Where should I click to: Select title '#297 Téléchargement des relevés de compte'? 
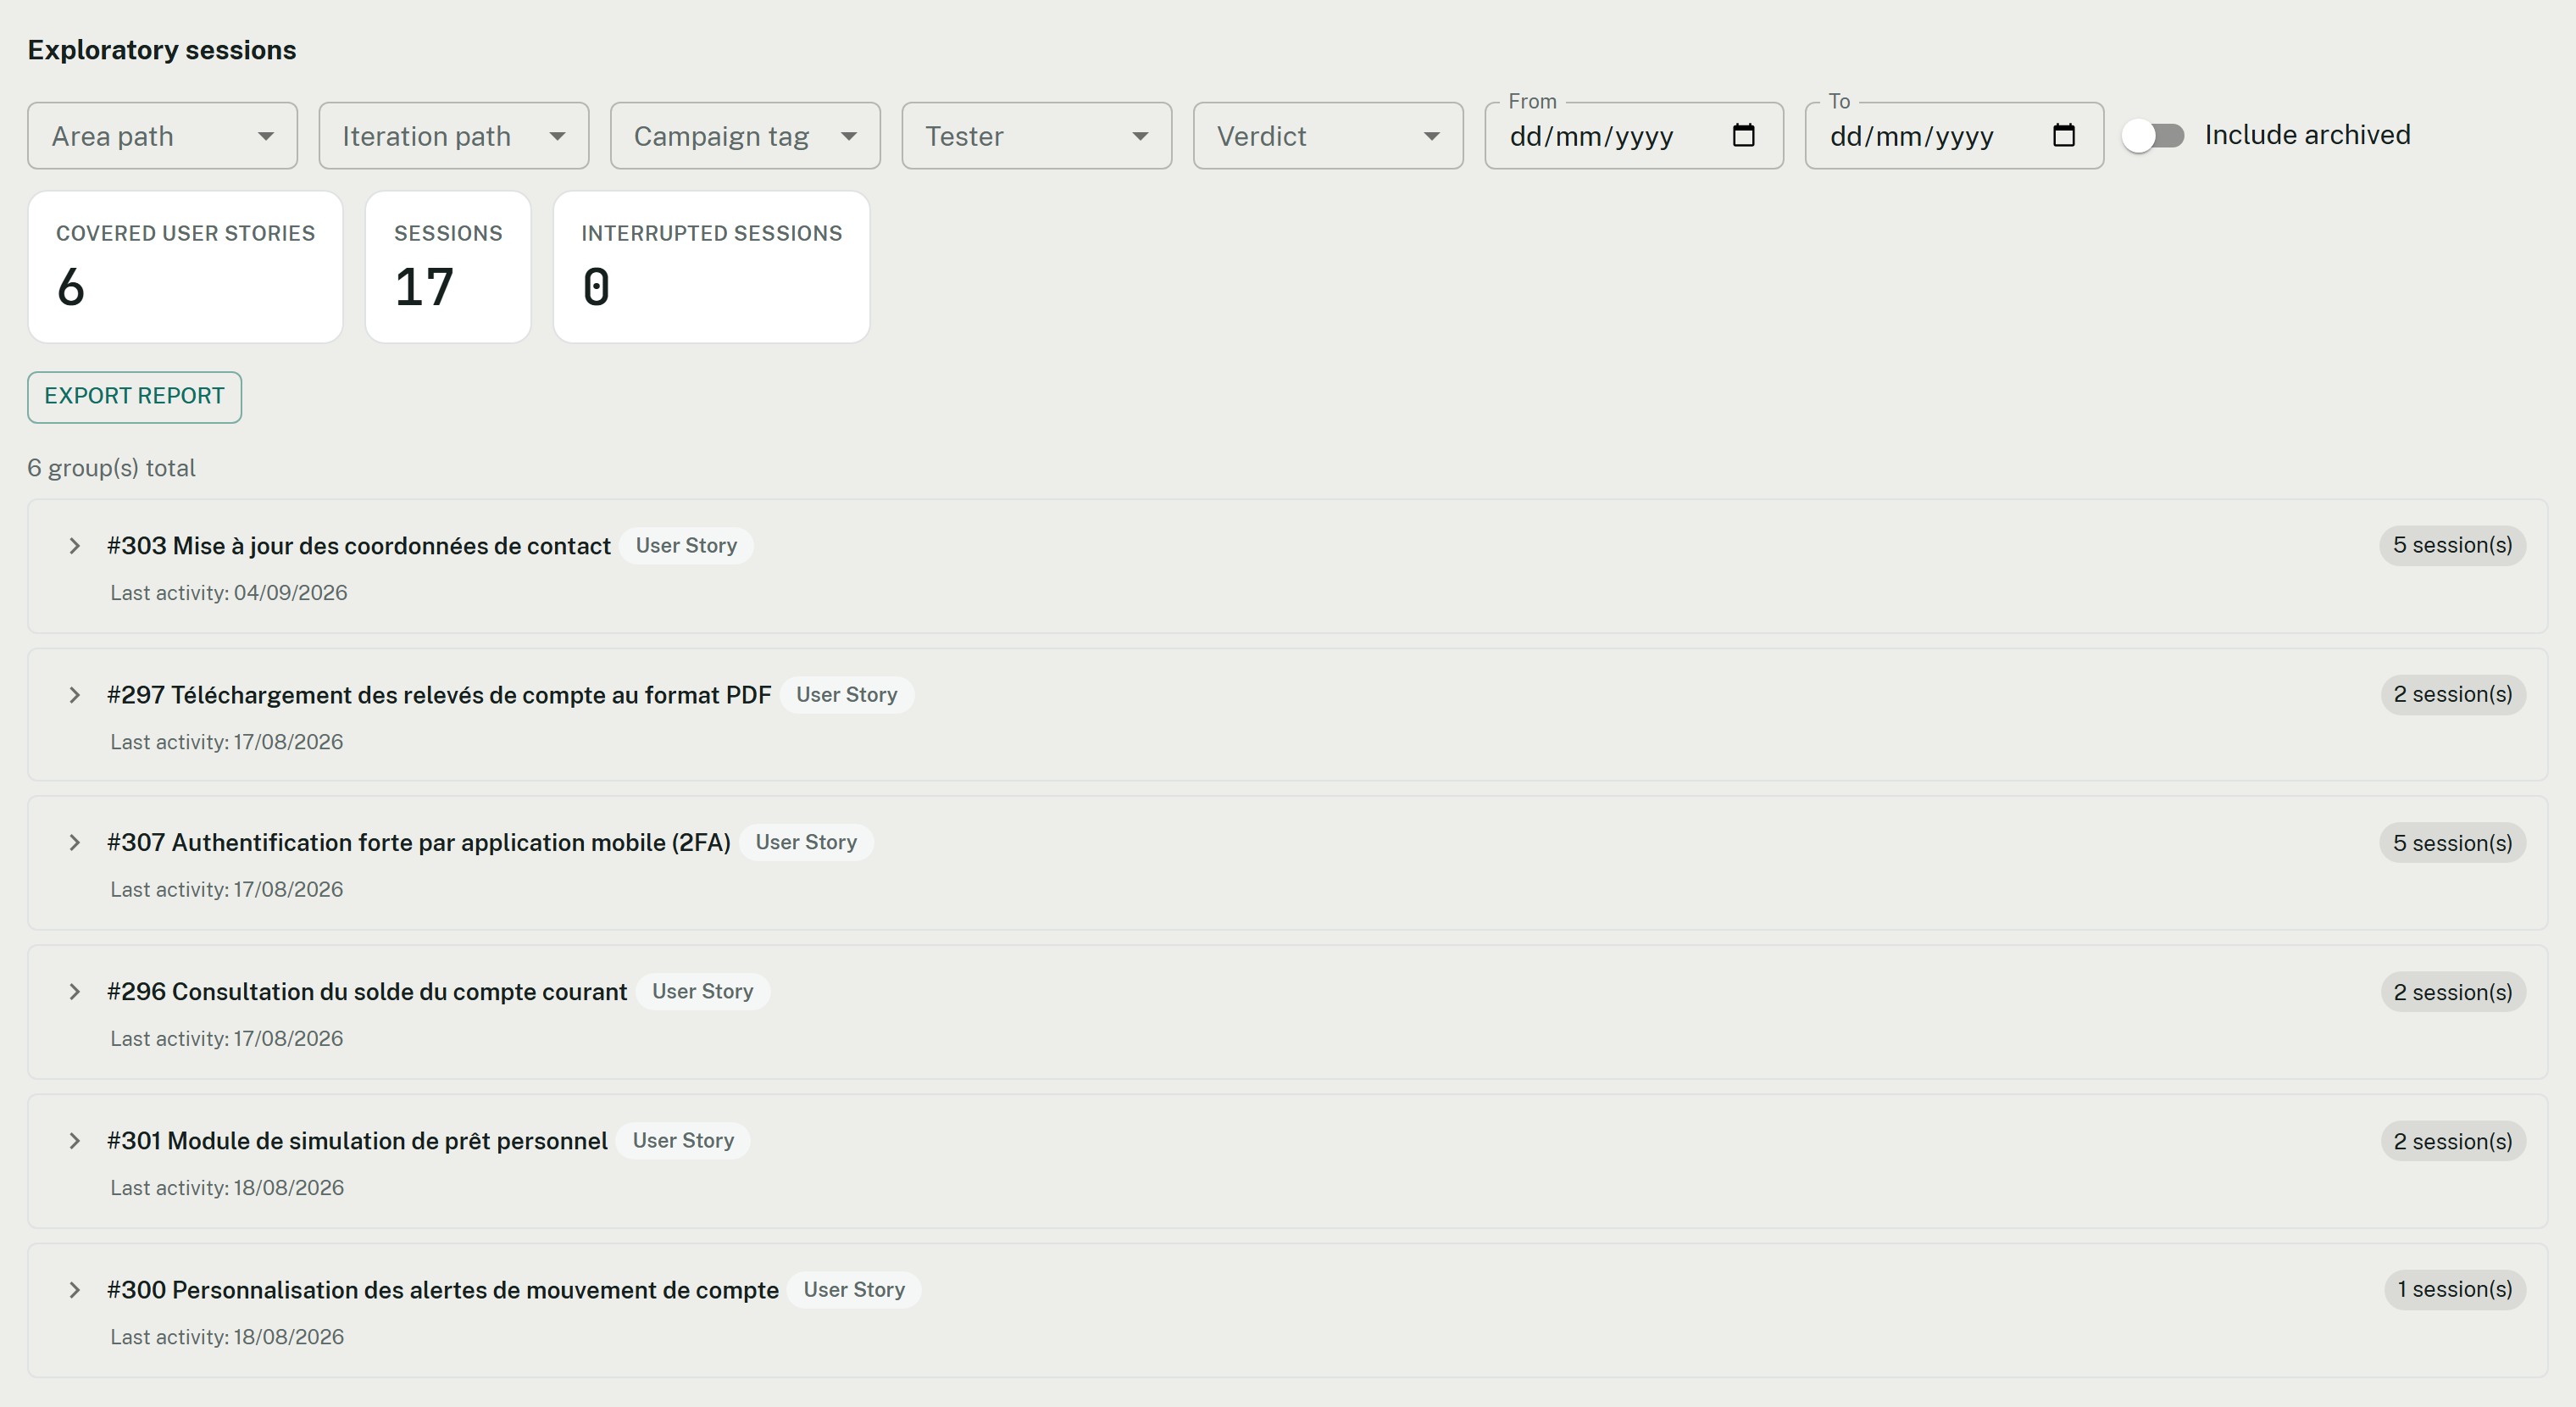click(x=439, y=695)
